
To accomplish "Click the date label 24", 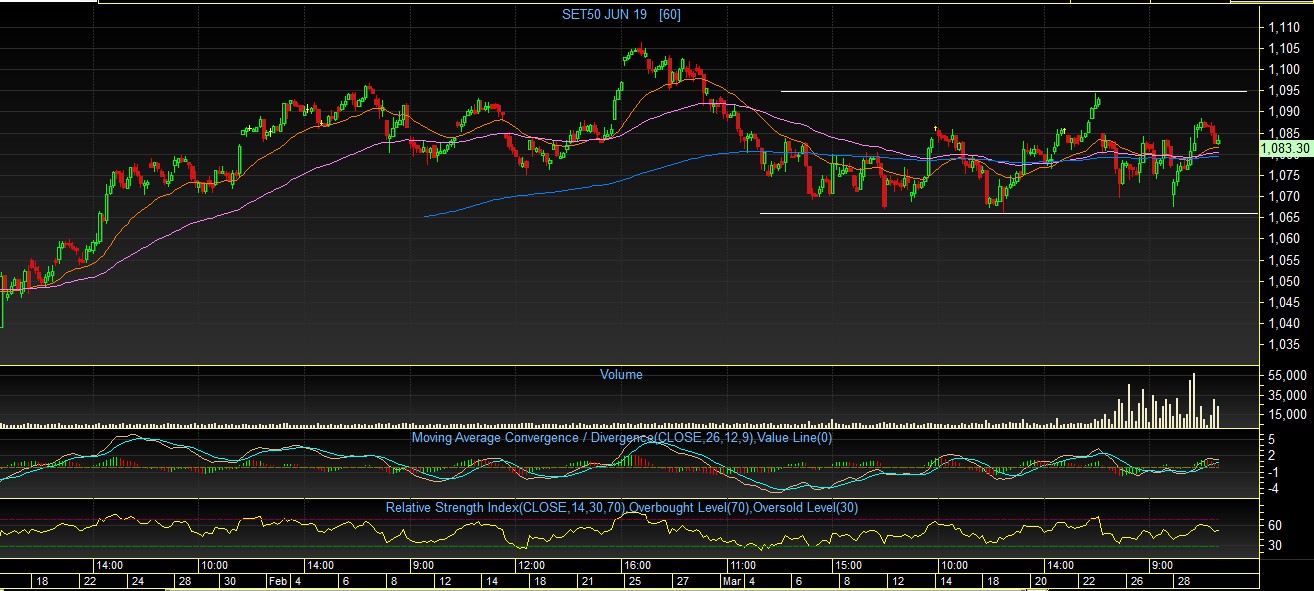I will click(136, 581).
